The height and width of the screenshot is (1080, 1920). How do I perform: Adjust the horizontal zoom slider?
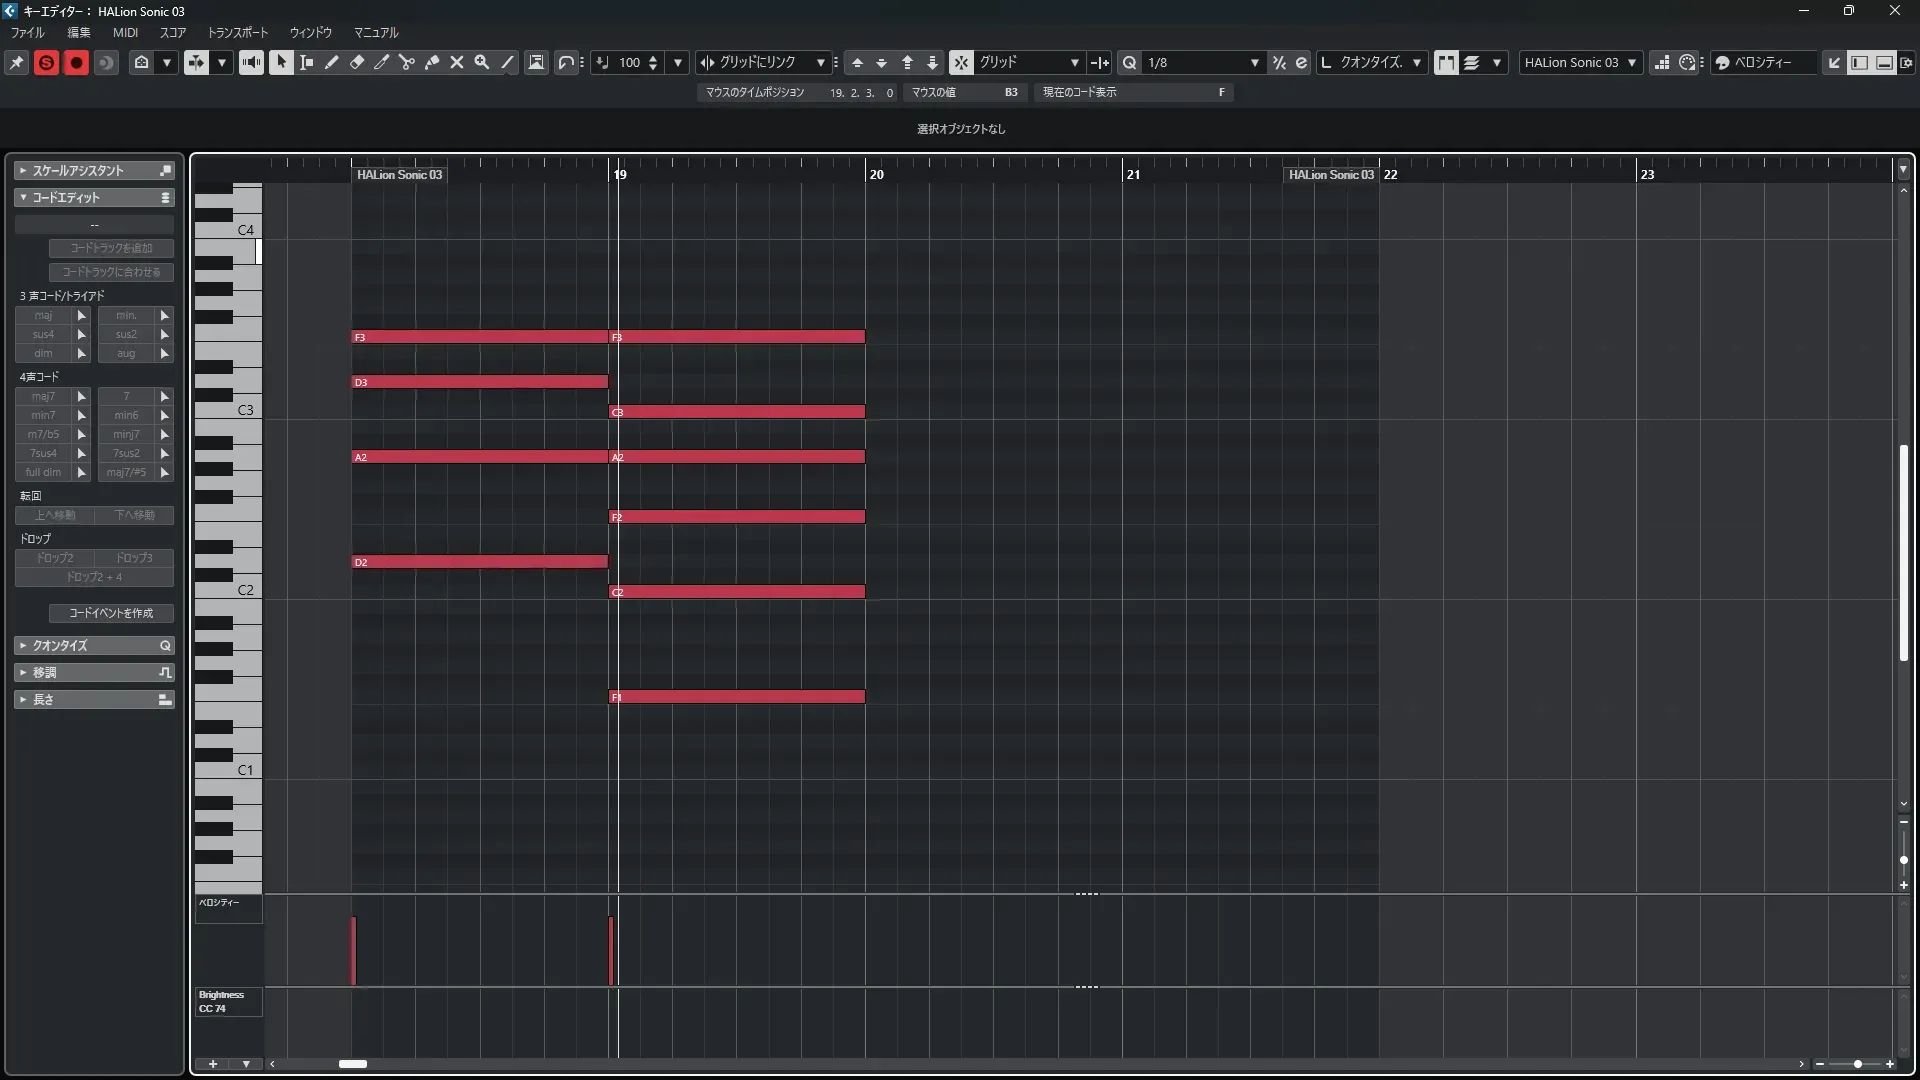pos(1857,1064)
